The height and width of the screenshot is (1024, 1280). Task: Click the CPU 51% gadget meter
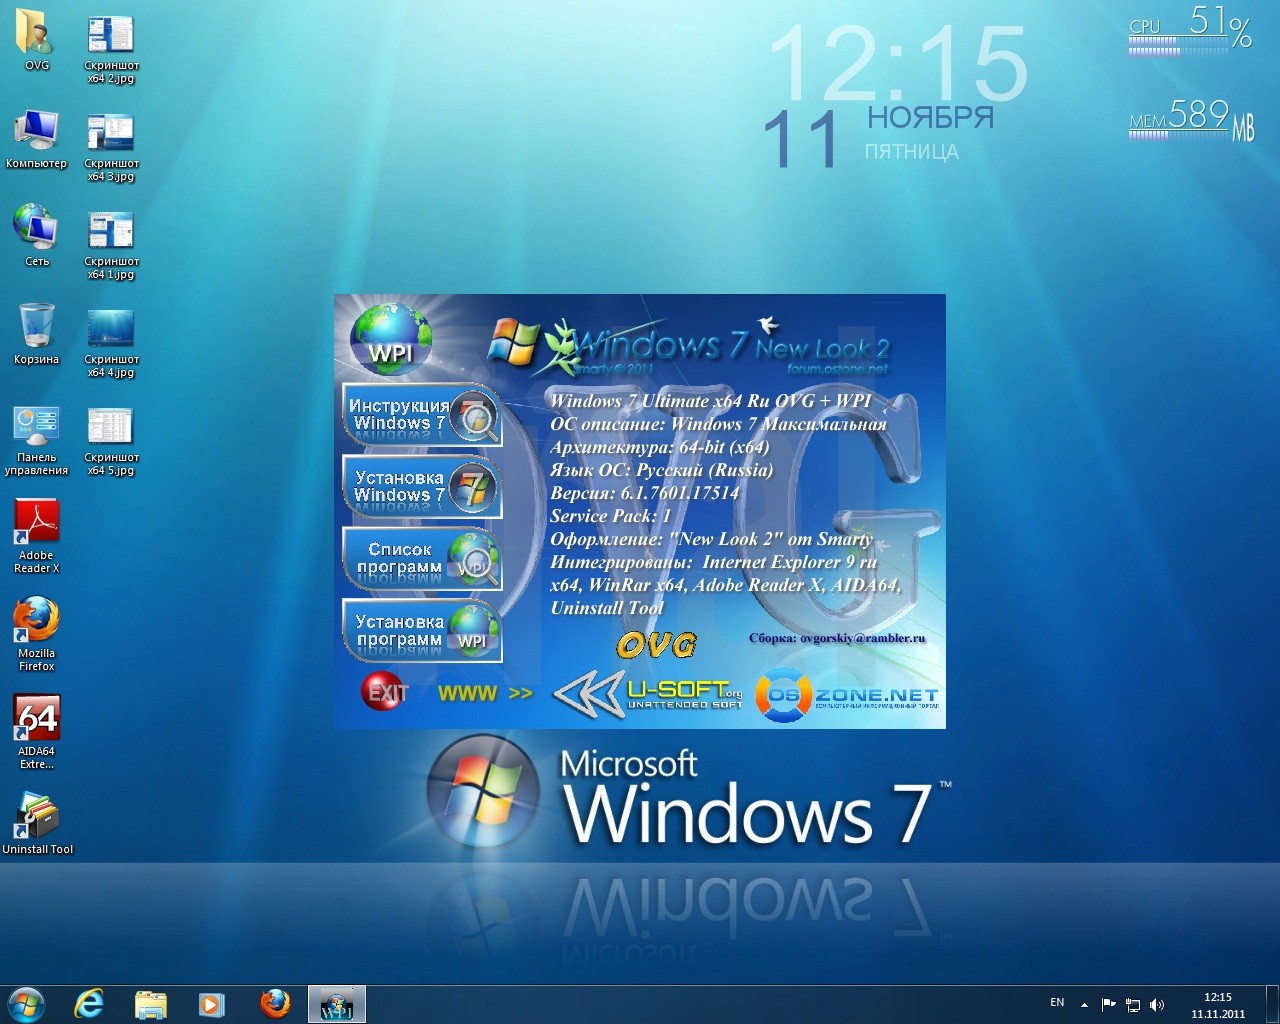(x=1190, y=31)
